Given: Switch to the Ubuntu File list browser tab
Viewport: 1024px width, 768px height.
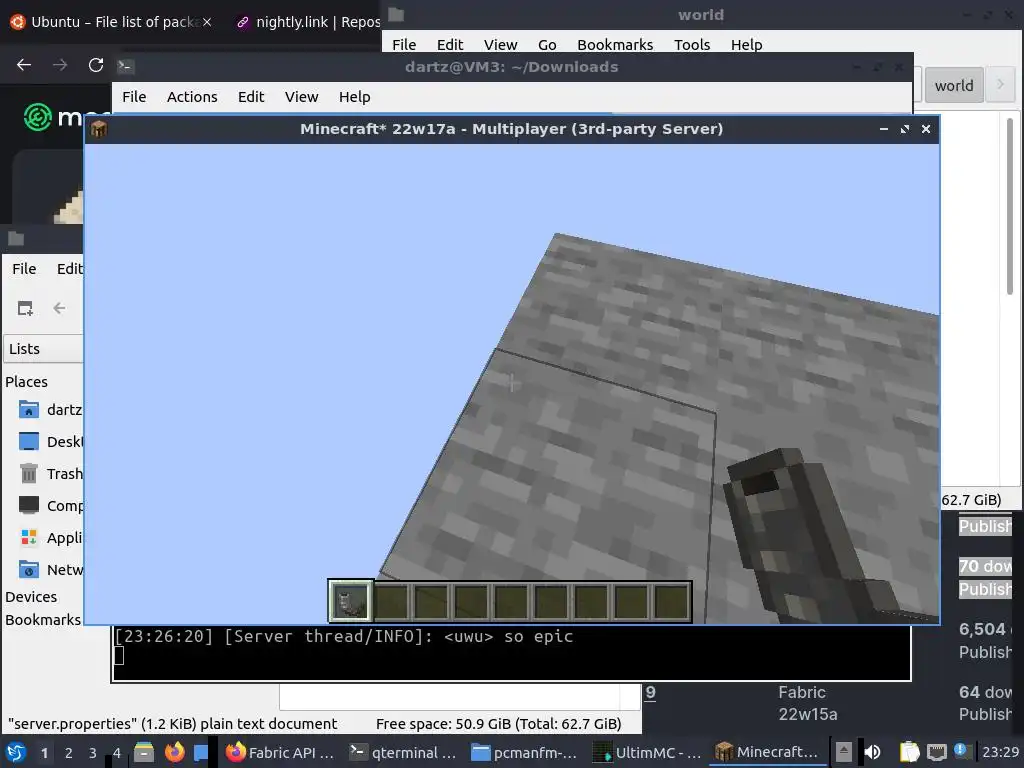Looking at the screenshot, I should click(x=111, y=22).
